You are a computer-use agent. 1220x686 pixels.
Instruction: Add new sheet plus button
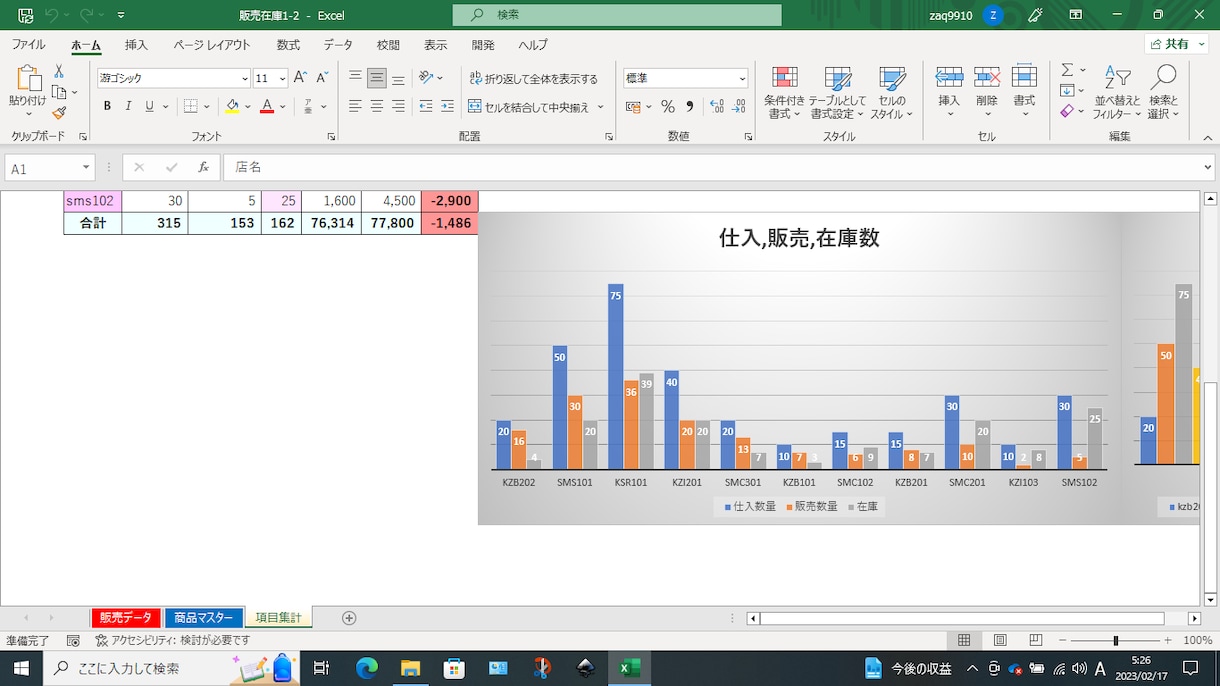tap(349, 618)
